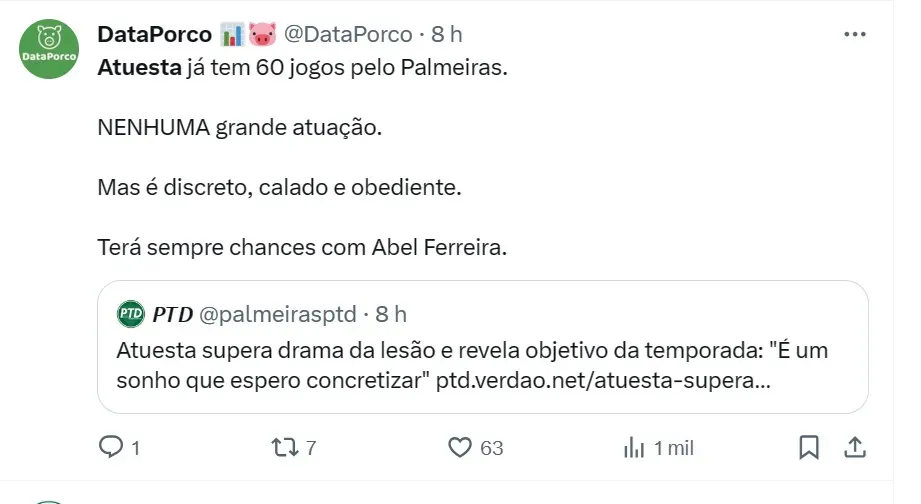
Task: Click the 1 mil views count
Action: tap(673, 448)
